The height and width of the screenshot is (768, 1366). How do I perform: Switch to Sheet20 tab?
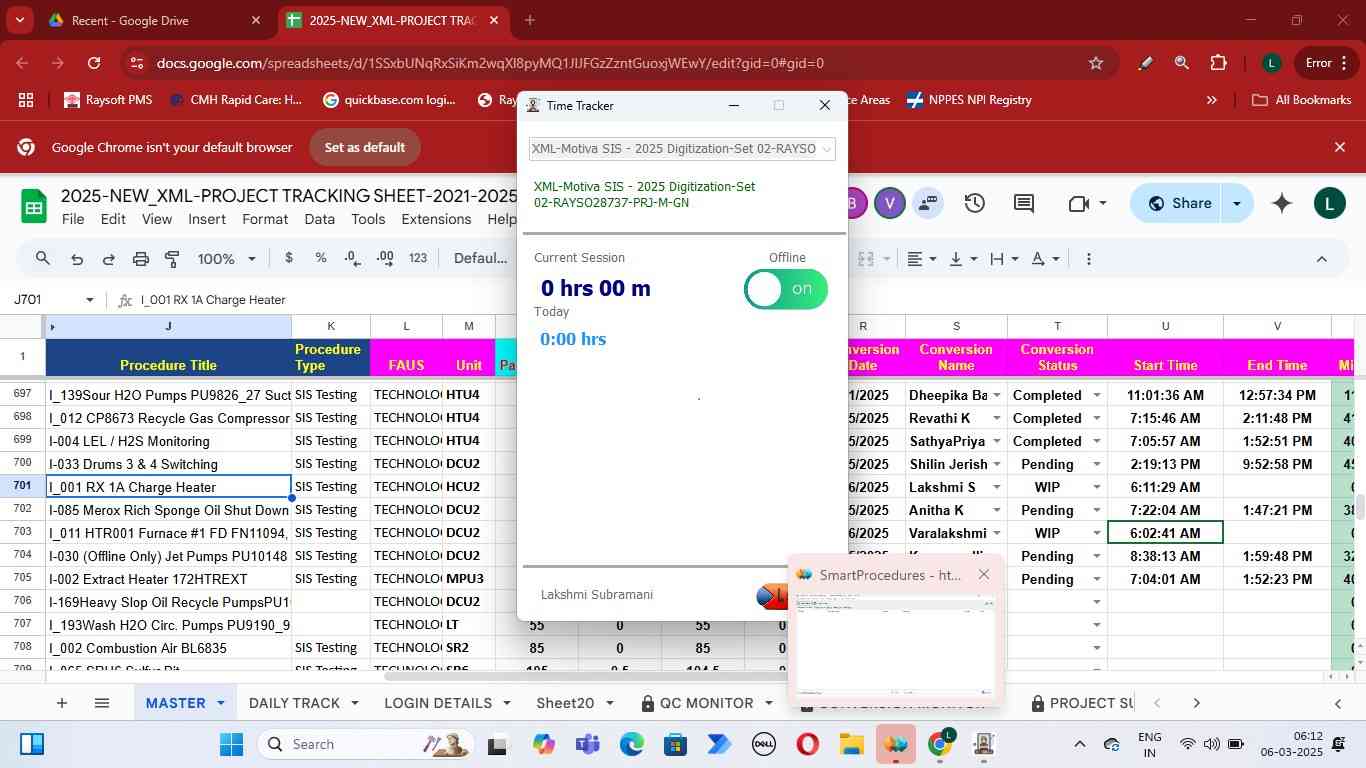[x=565, y=703]
